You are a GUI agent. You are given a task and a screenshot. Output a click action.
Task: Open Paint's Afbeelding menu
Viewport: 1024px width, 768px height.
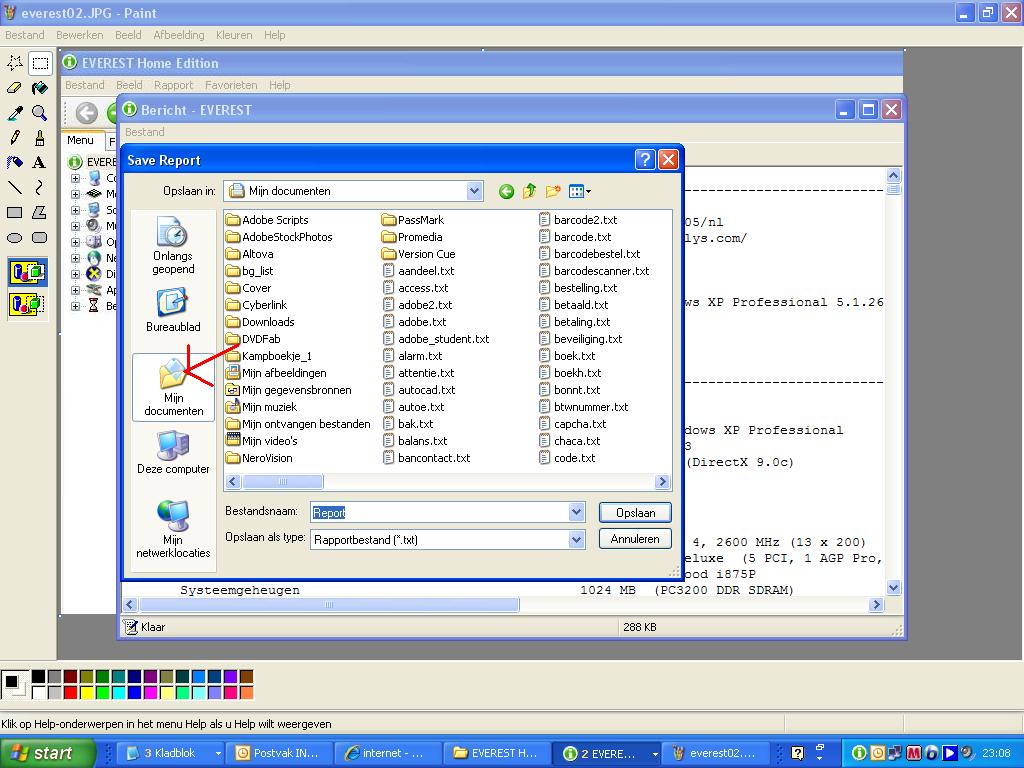179,35
